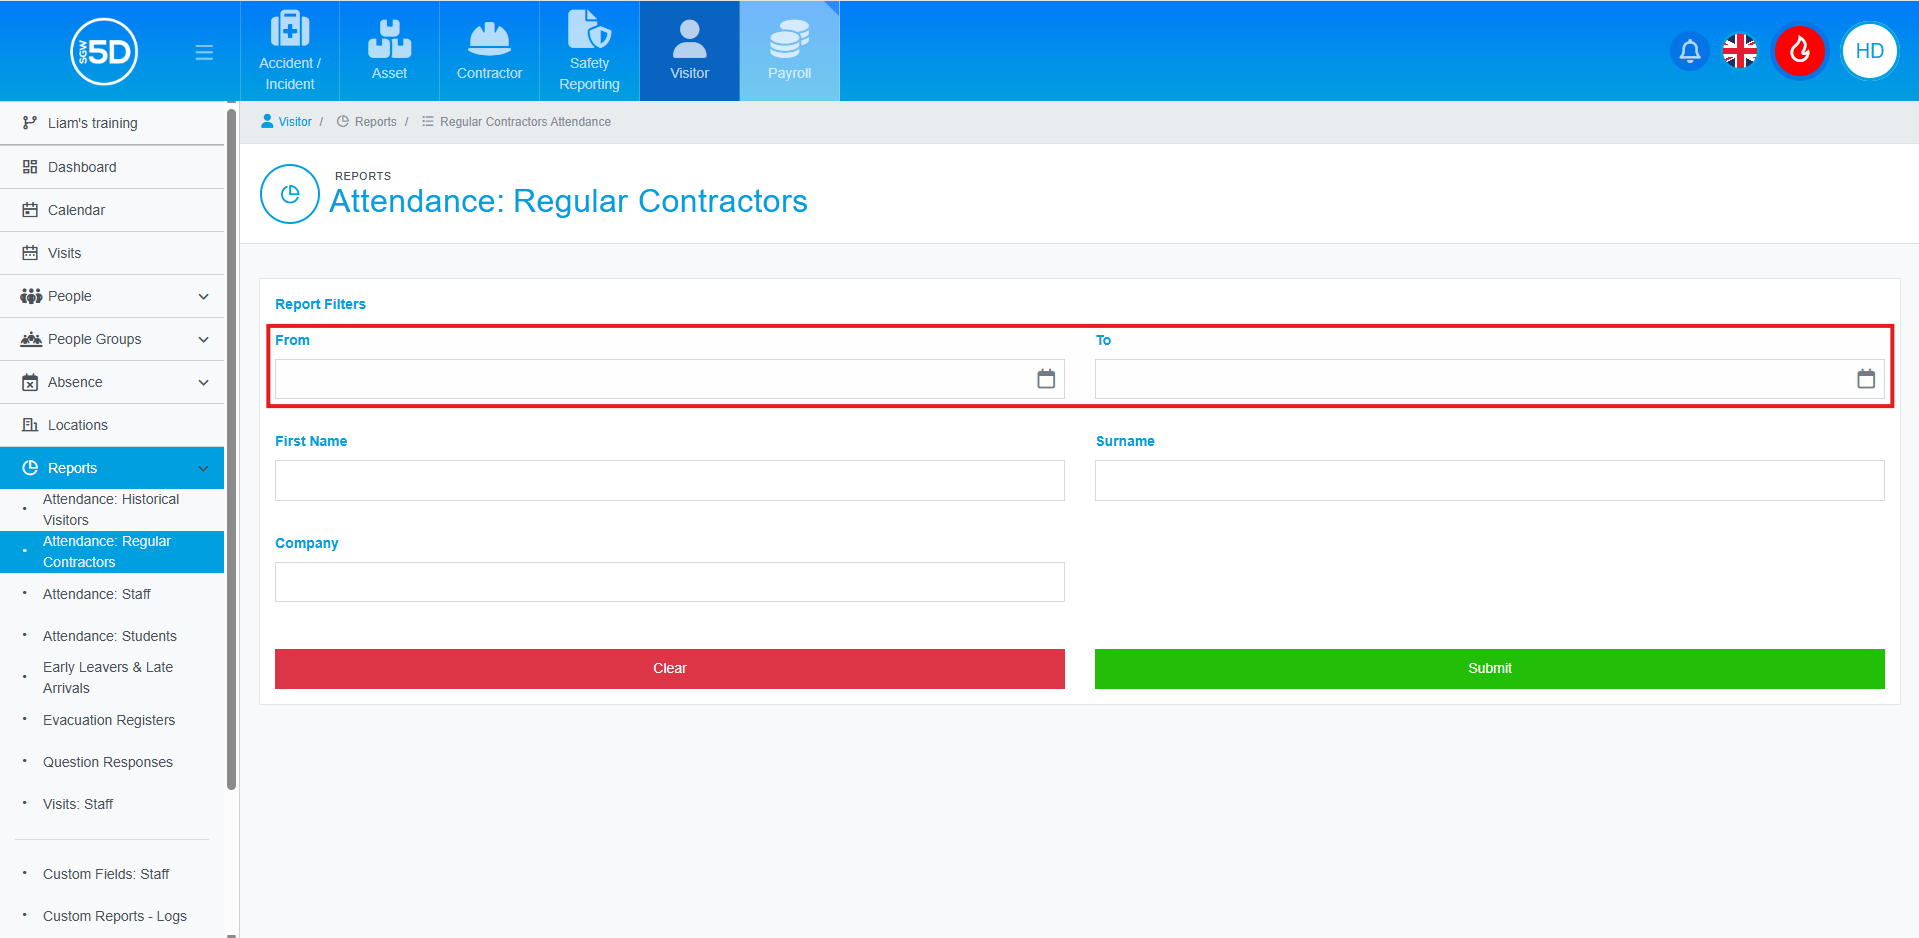1919x938 pixels.
Task: Click the Report Filters heading
Action: pos(320,304)
